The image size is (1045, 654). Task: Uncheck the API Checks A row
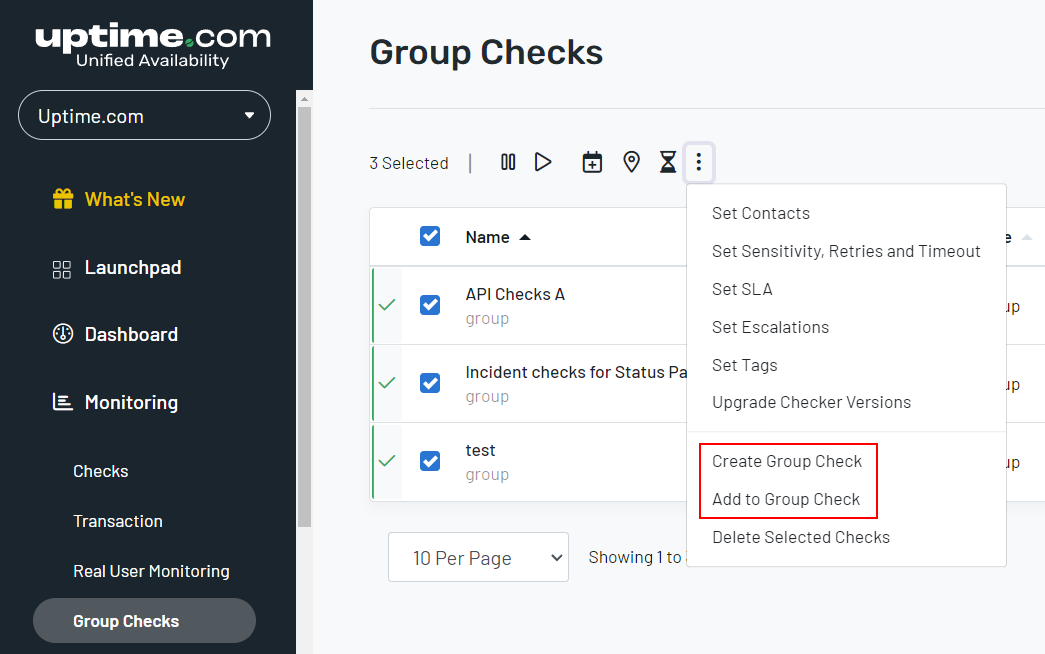[430, 304]
